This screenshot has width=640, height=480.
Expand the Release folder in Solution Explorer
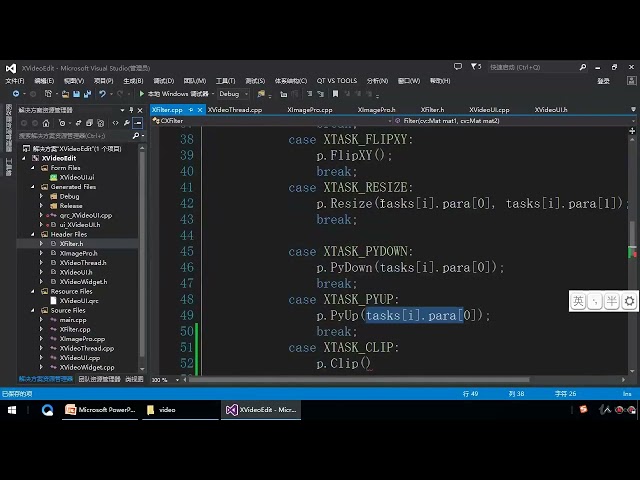pos(41,206)
